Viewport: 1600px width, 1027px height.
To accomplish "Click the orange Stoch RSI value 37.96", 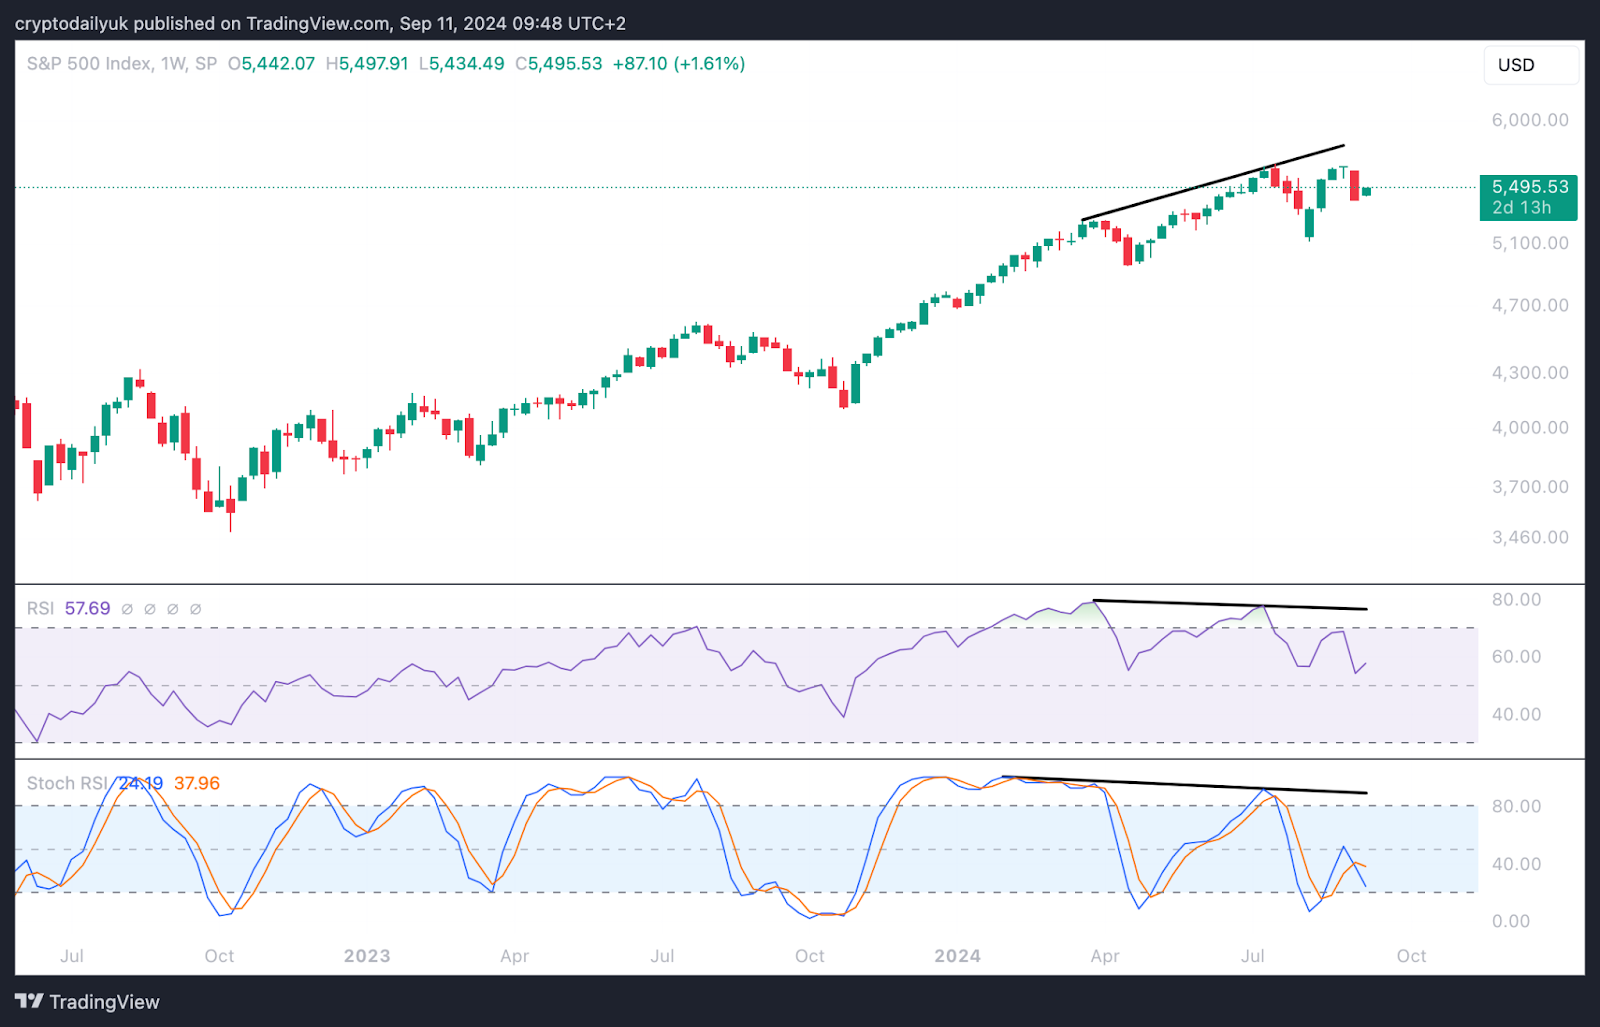I will click(x=197, y=784).
